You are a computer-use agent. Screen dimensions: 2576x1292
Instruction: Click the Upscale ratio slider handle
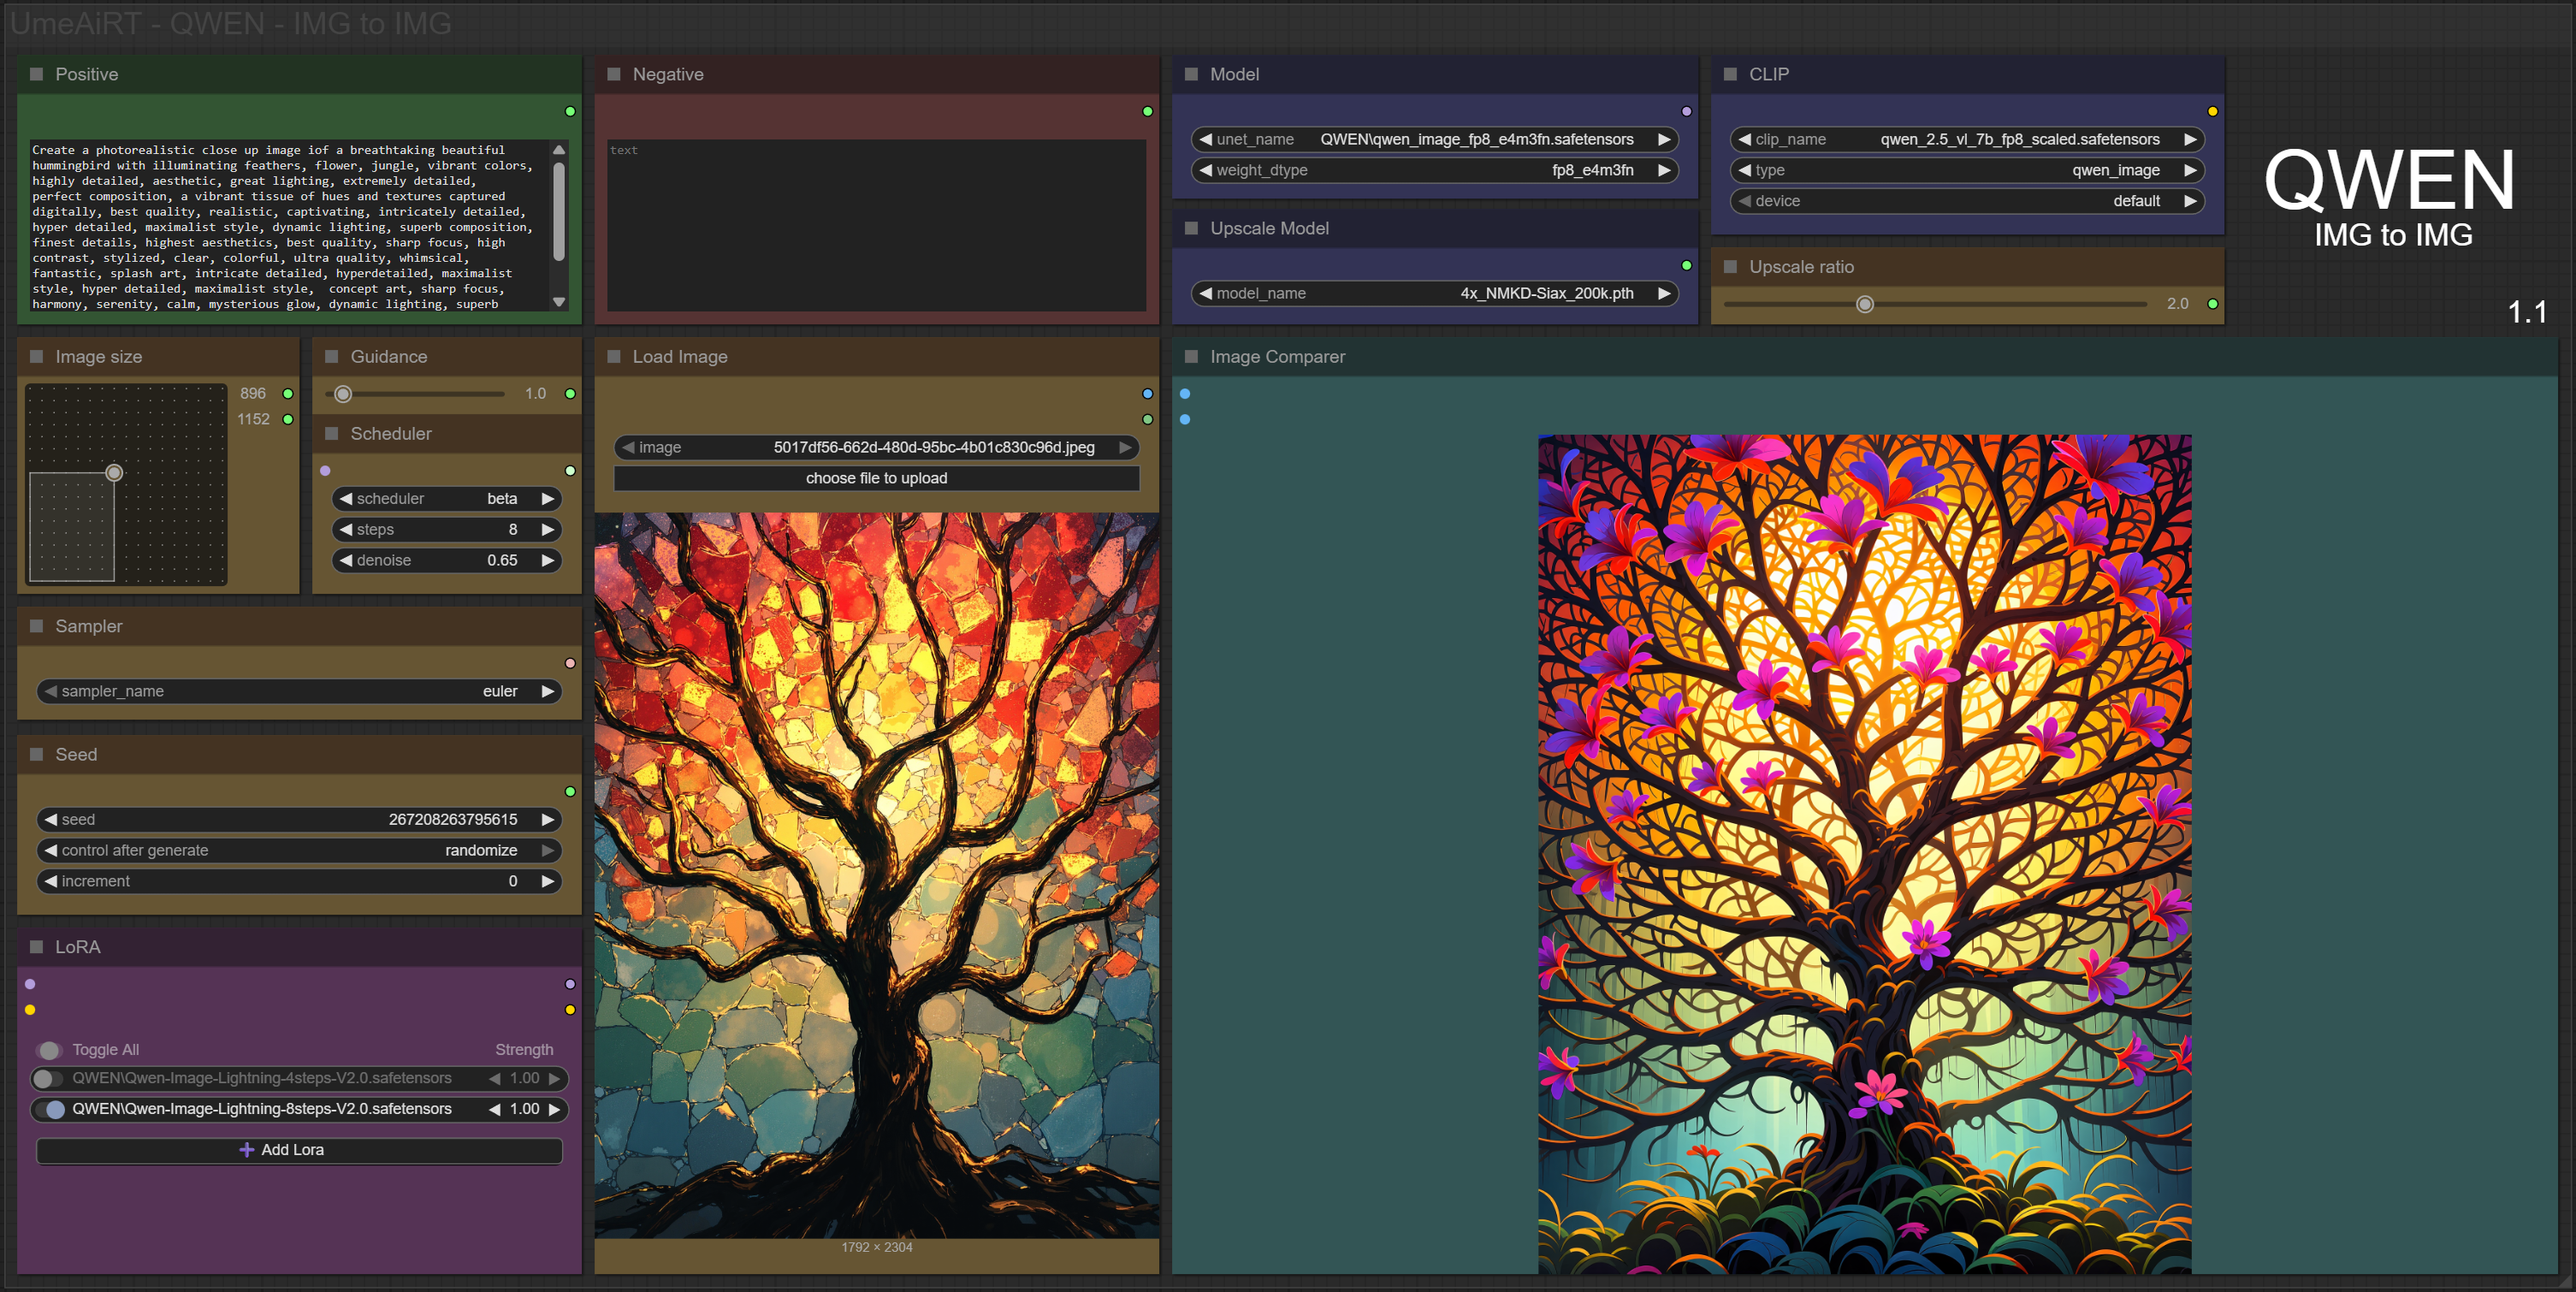1864,304
